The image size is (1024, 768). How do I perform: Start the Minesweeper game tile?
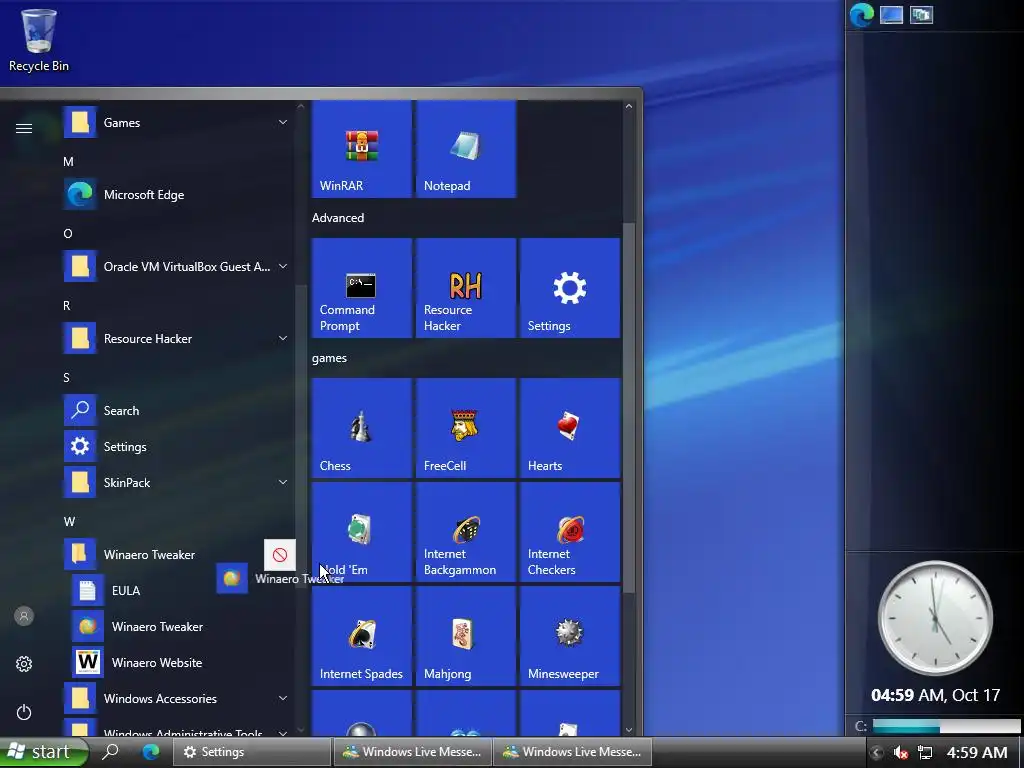(569, 636)
